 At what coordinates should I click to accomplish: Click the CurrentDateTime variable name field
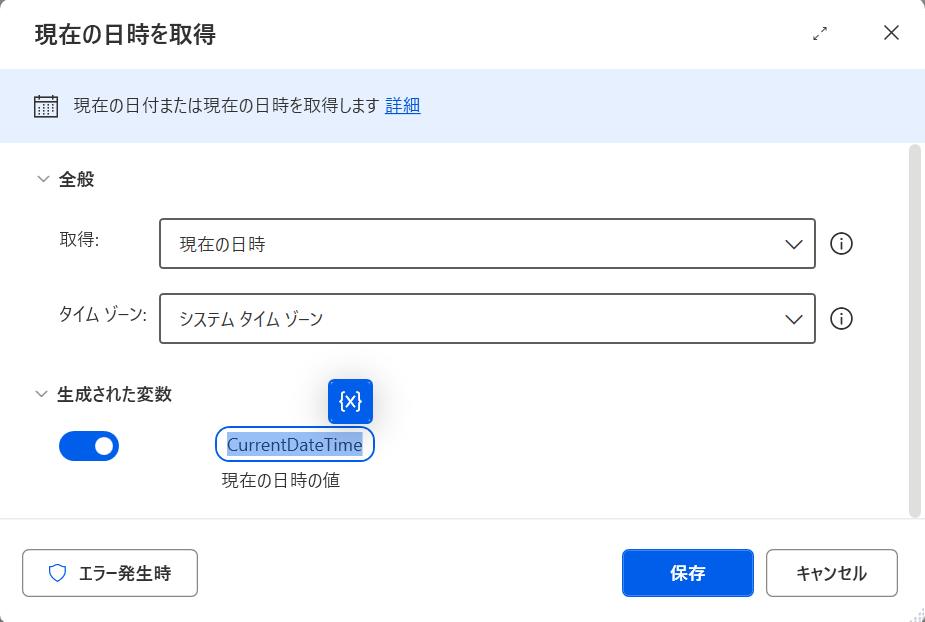tap(294, 444)
